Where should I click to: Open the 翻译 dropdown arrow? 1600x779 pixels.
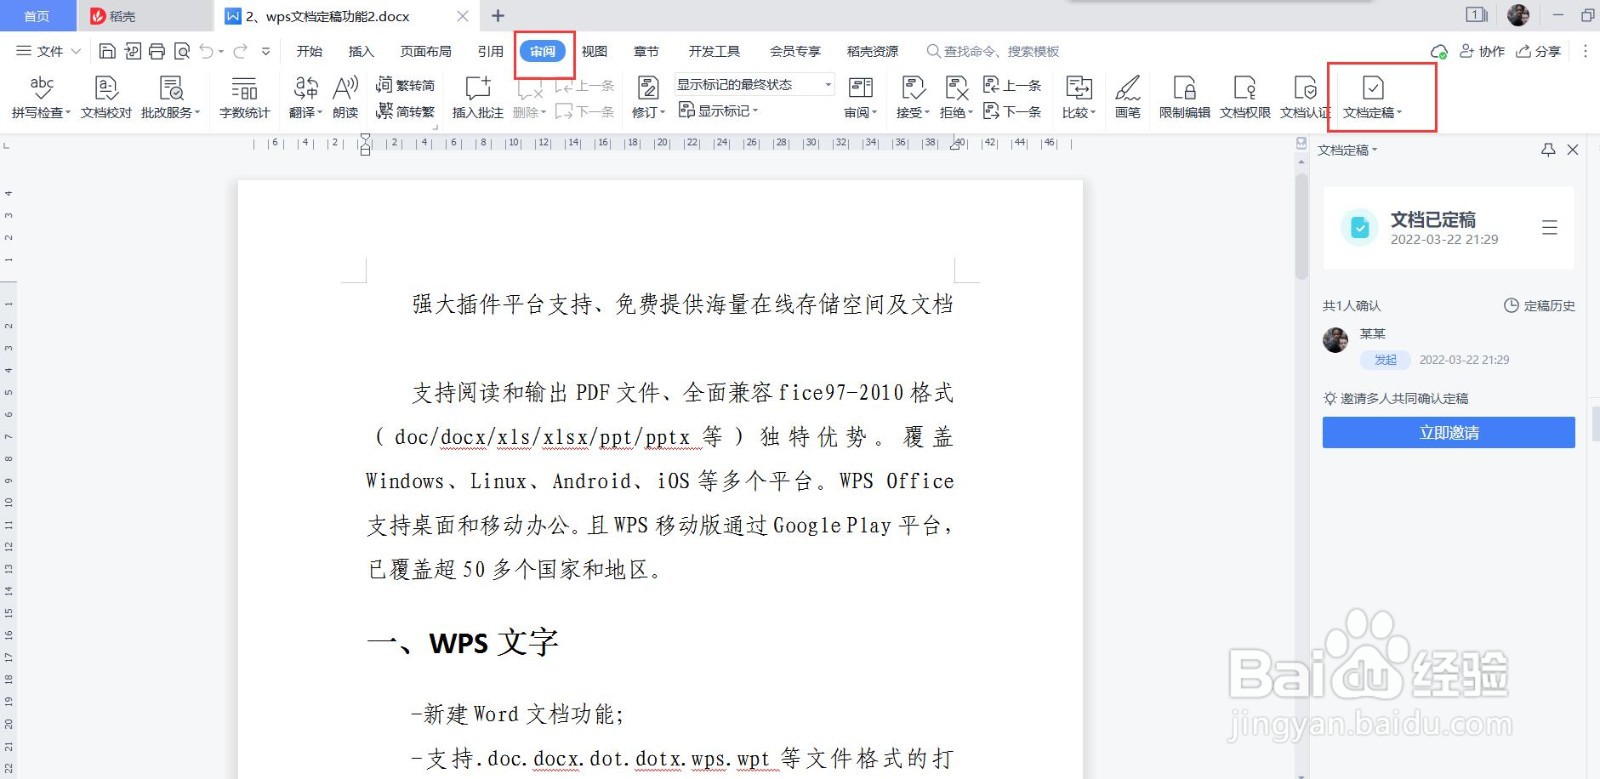[320, 113]
